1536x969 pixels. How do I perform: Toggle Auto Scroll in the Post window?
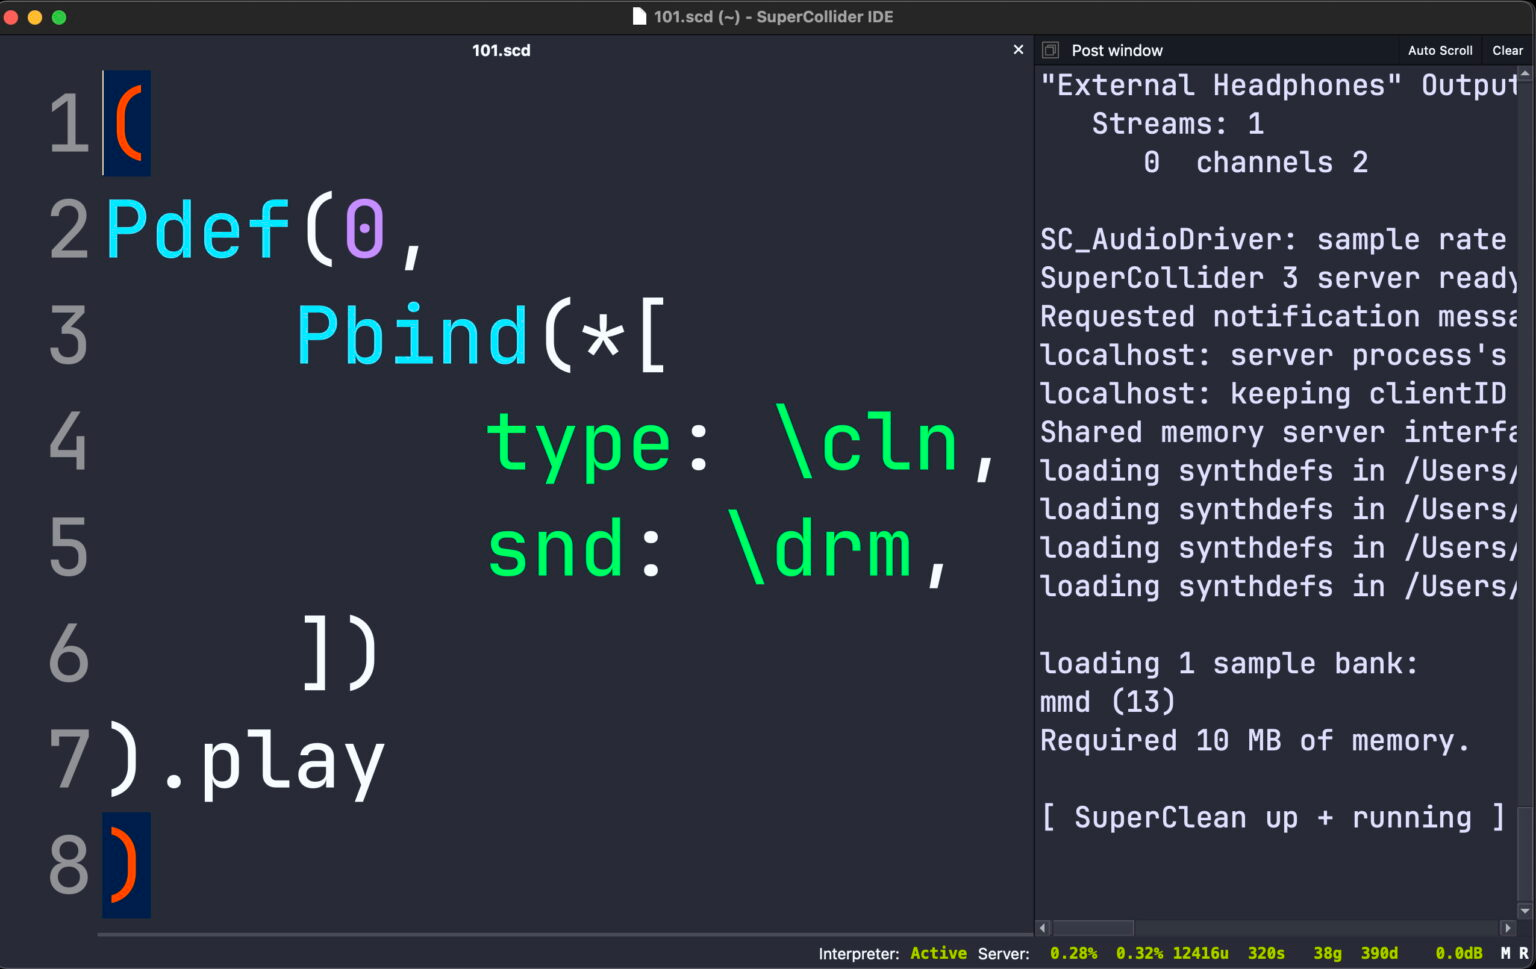pos(1440,50)
